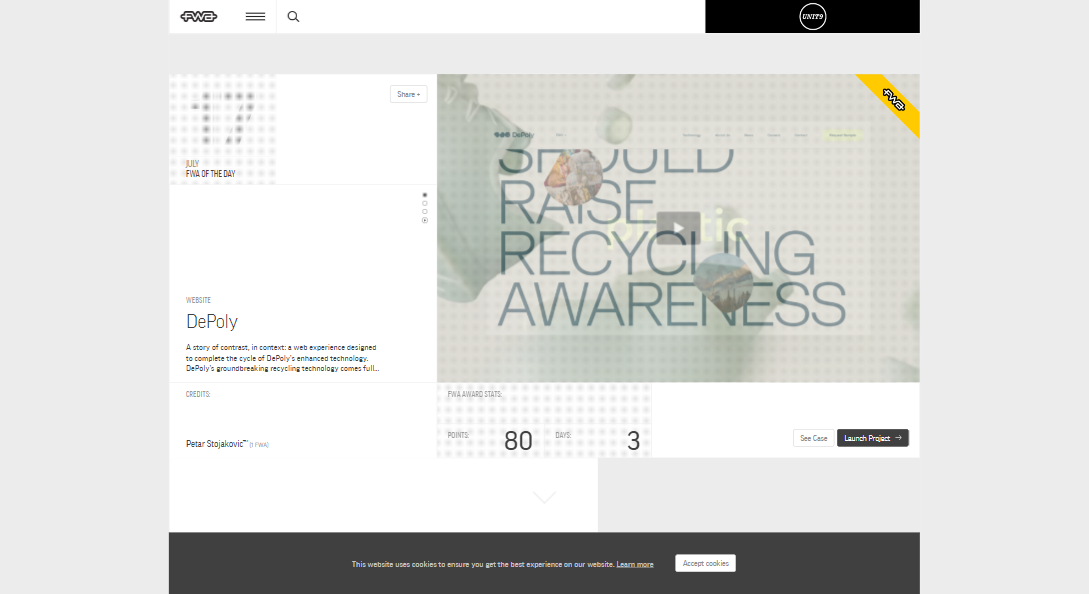
Task: Open site search with magnifier icon
Action: point(293,16)
